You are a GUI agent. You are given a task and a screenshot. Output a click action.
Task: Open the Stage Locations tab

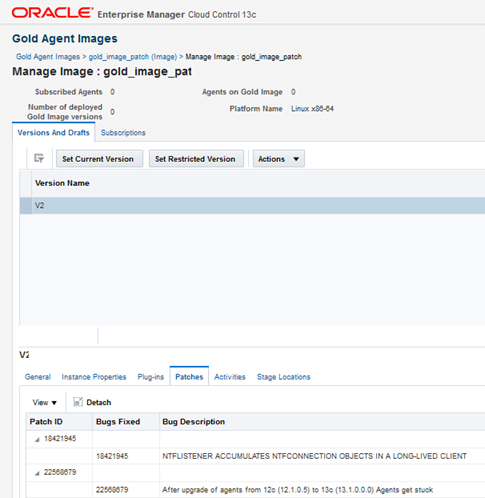click(283, 377)
